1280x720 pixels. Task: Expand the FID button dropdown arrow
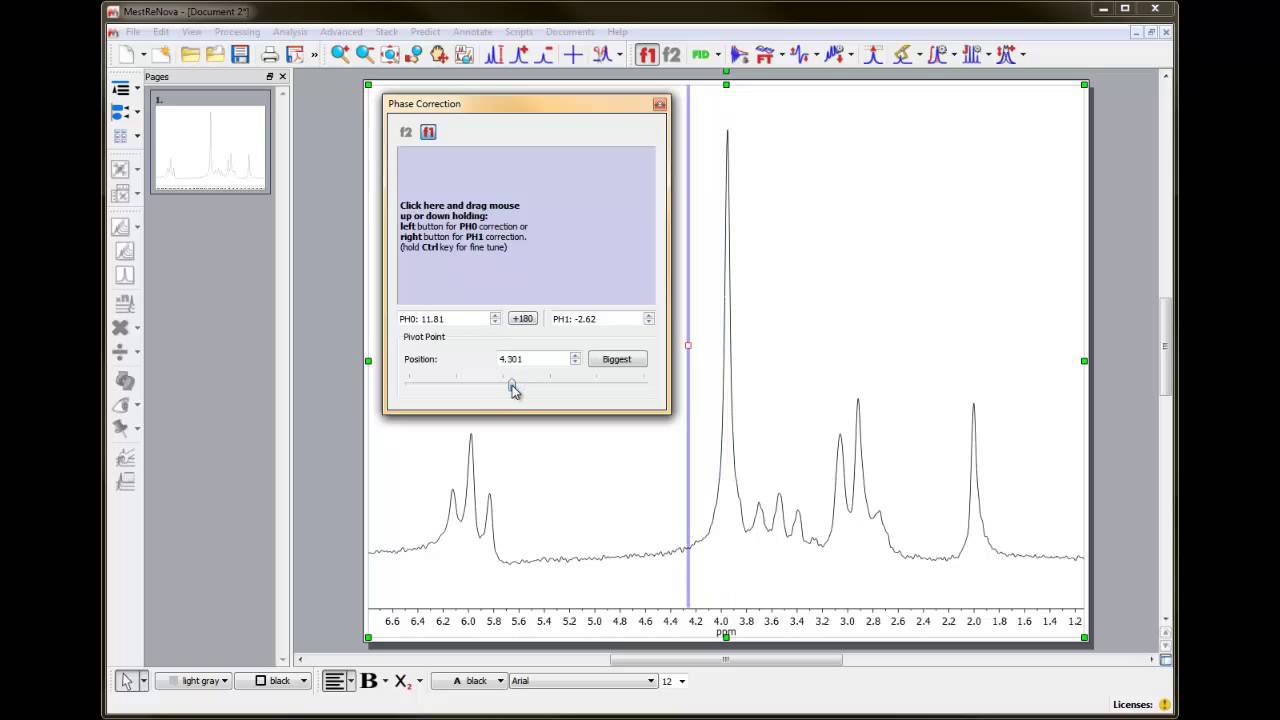[718, 55]
